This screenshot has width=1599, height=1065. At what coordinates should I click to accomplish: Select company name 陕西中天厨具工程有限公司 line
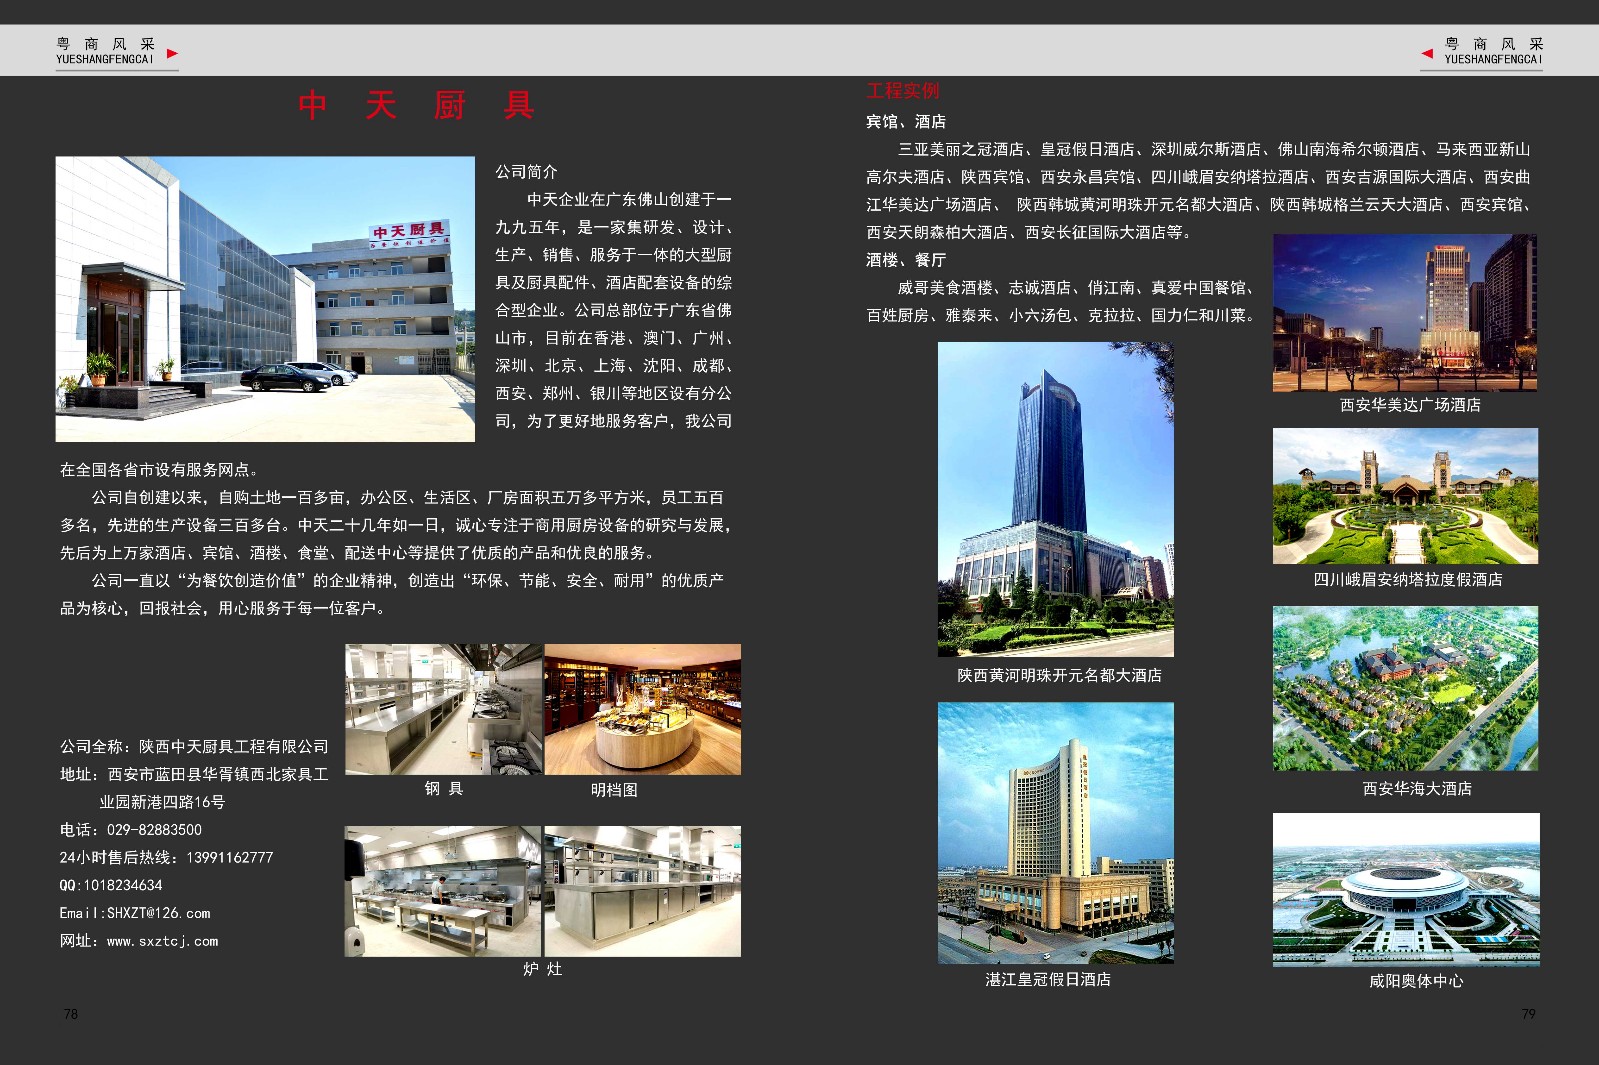(194, 747)
